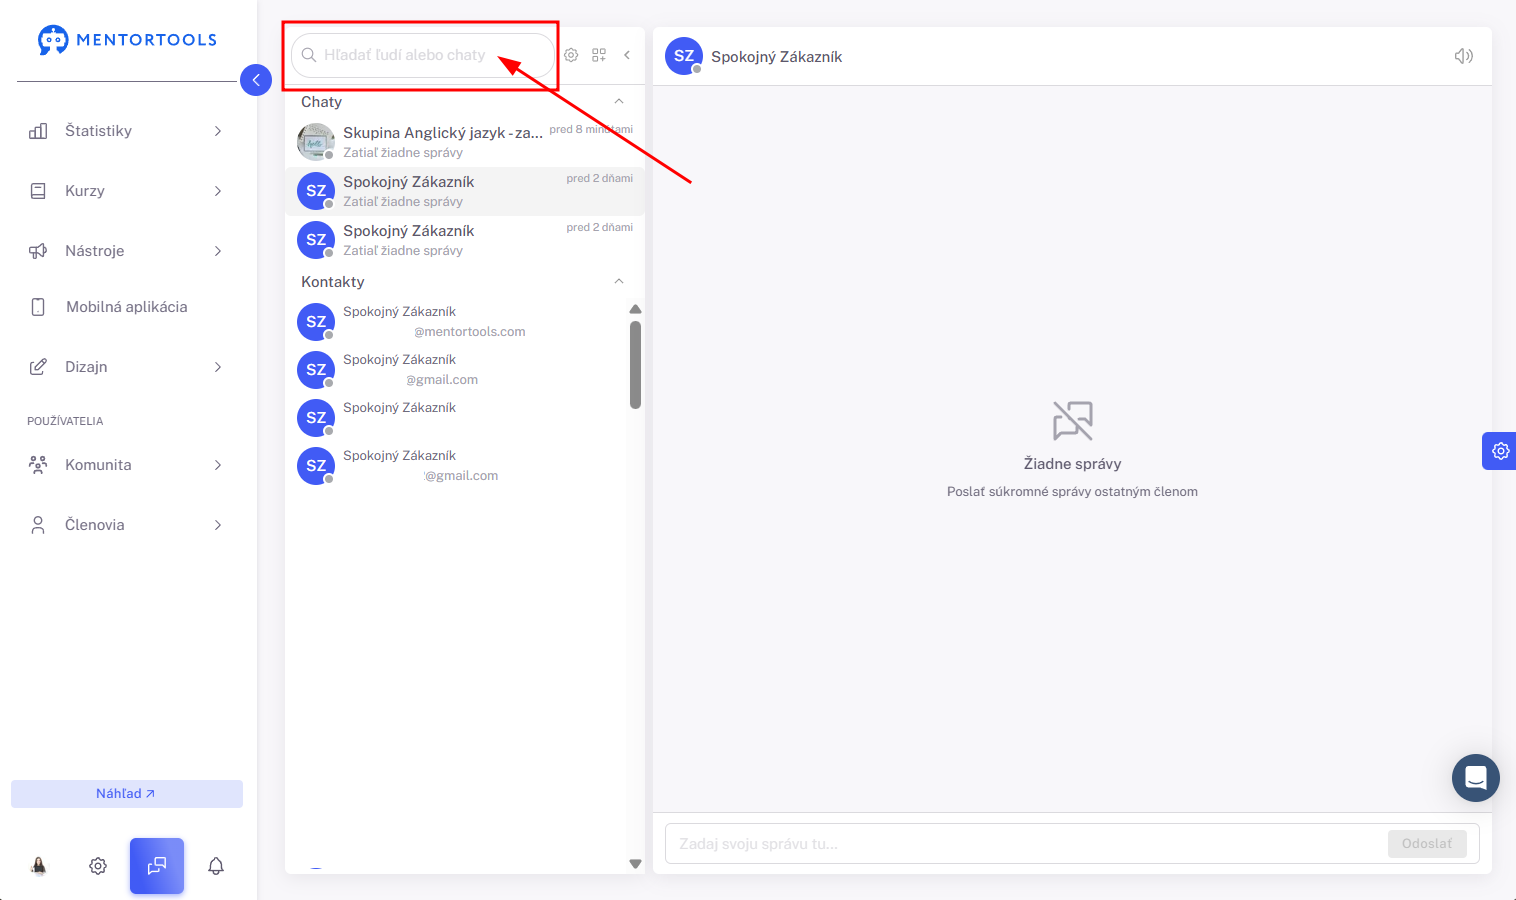Toggle the sound speaker icon in chat header

click(x=1464, y=56)
